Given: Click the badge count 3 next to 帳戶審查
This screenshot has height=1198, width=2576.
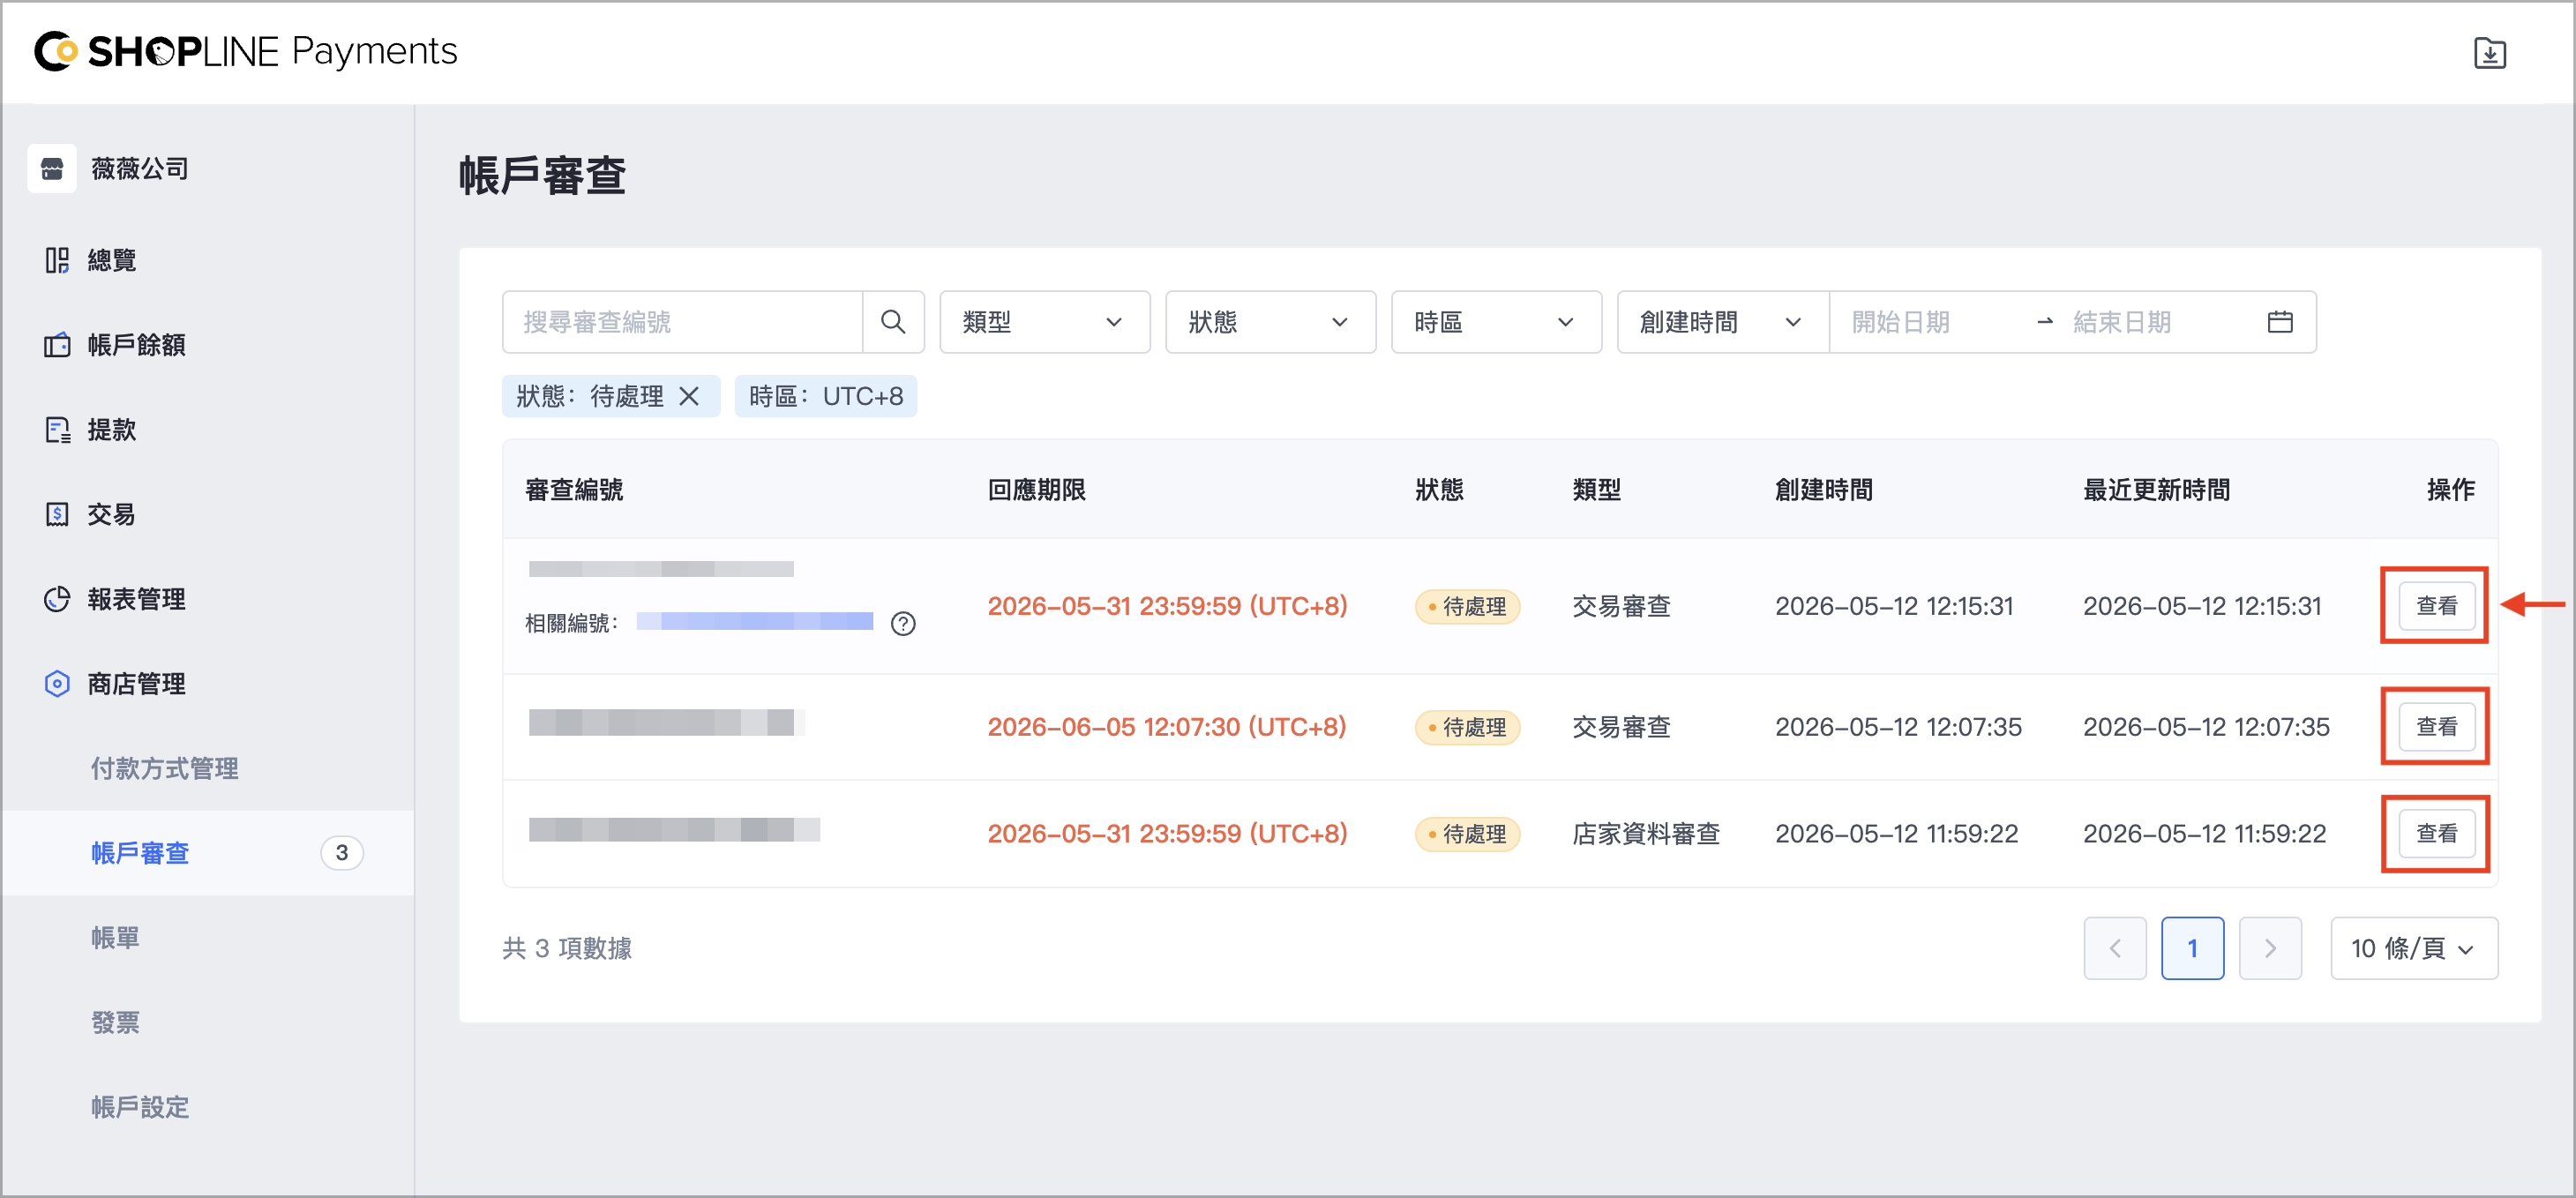Looking at the screenshot, I should 342,853.
